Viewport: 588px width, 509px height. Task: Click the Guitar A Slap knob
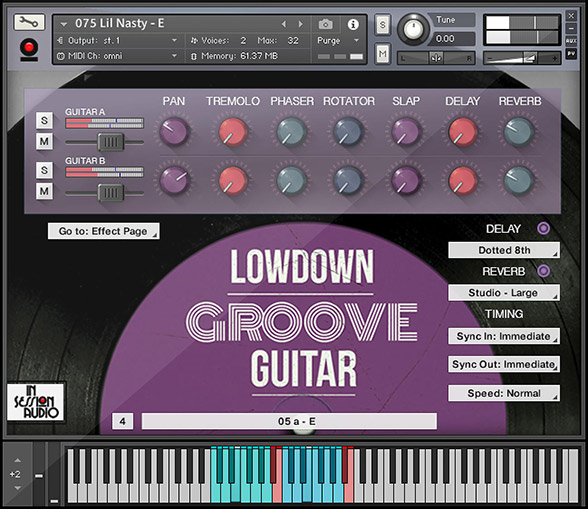405,131
